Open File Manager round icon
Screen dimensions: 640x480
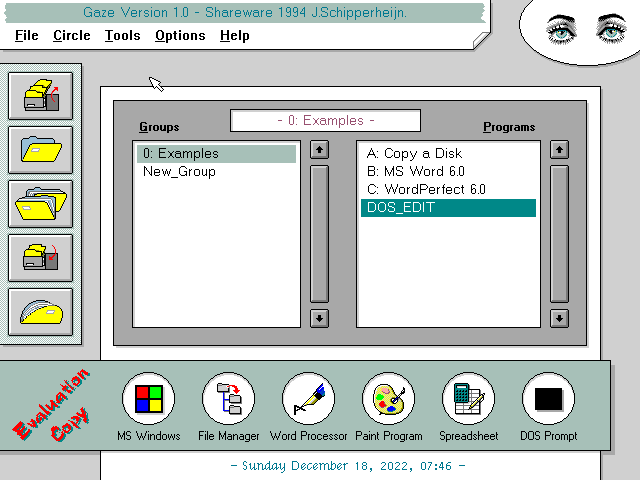(x=229, y=399)
